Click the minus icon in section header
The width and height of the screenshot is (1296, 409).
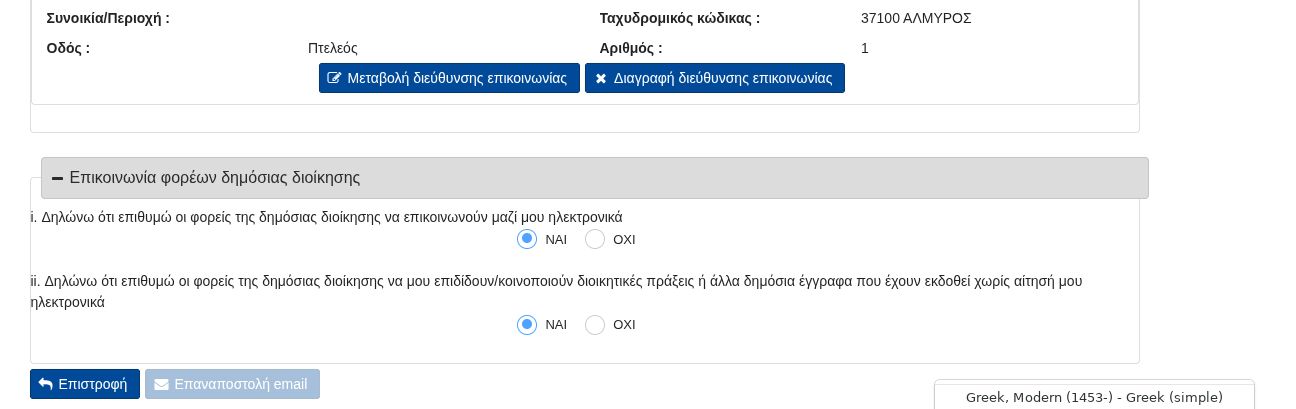pyautogui.click(x=57, y=178)
